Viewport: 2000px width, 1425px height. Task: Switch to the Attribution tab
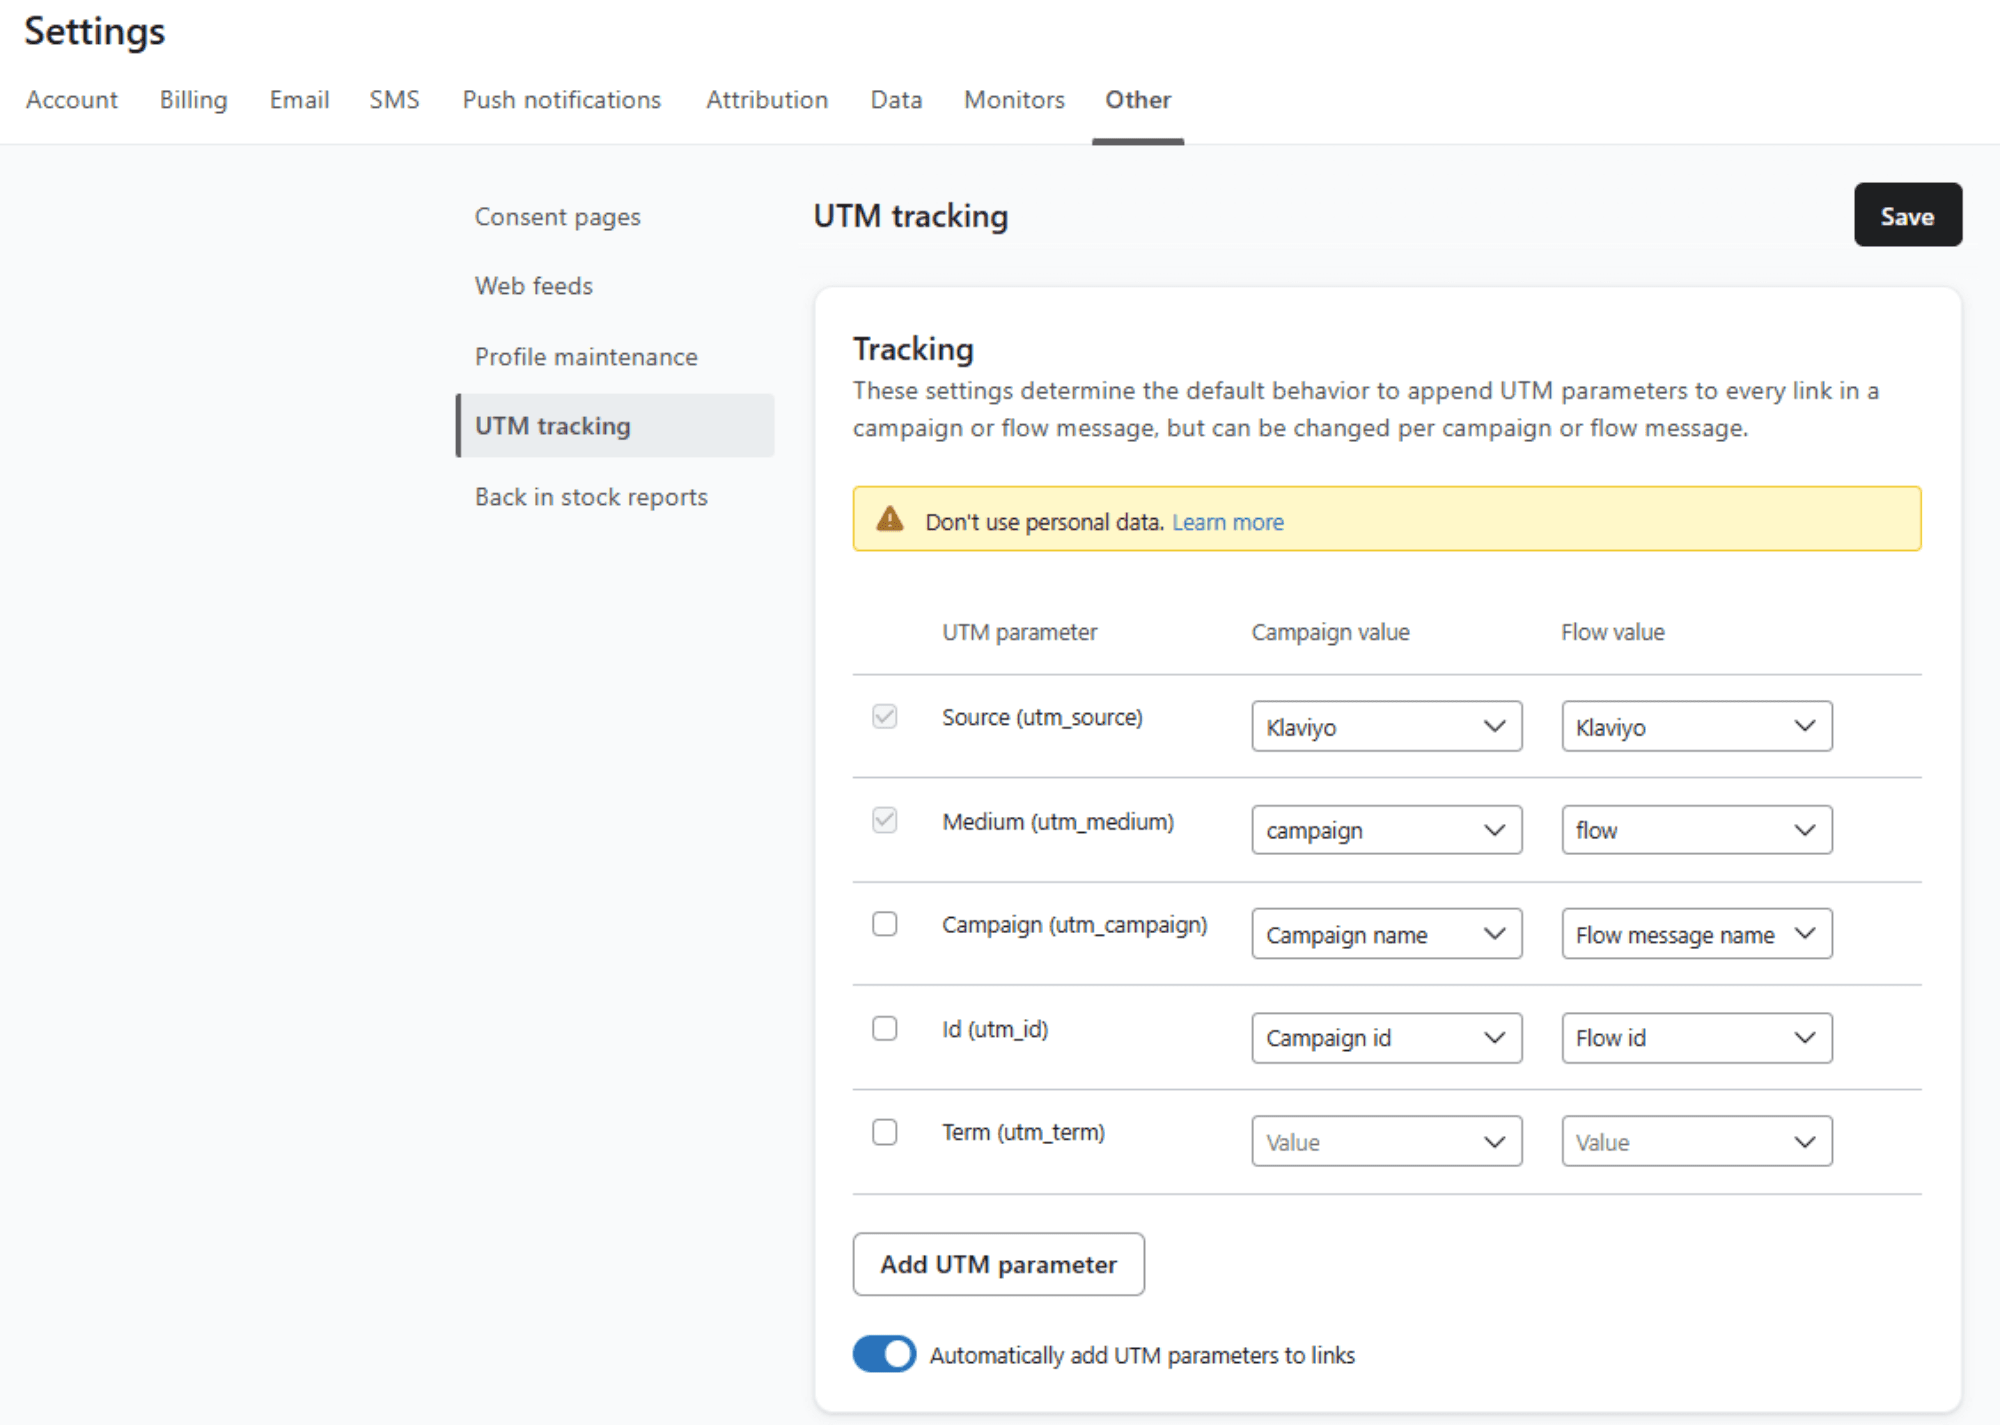tap(767, 100)
